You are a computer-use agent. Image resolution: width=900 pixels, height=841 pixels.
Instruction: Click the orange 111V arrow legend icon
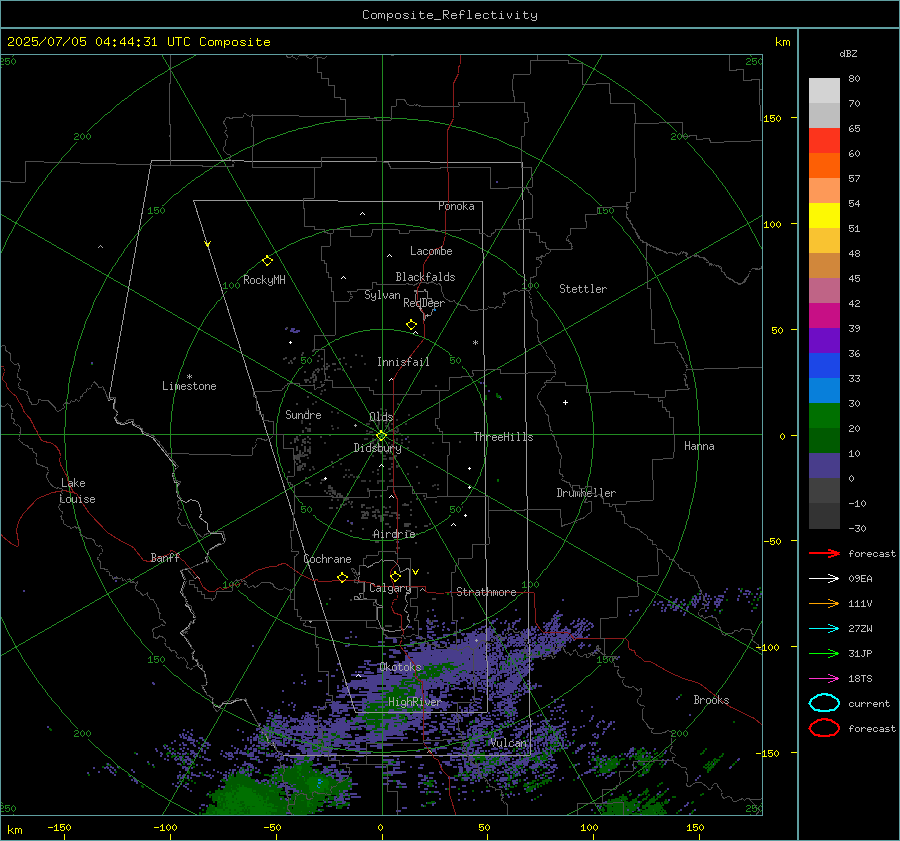pyautogui.click(x=824, y=603)
